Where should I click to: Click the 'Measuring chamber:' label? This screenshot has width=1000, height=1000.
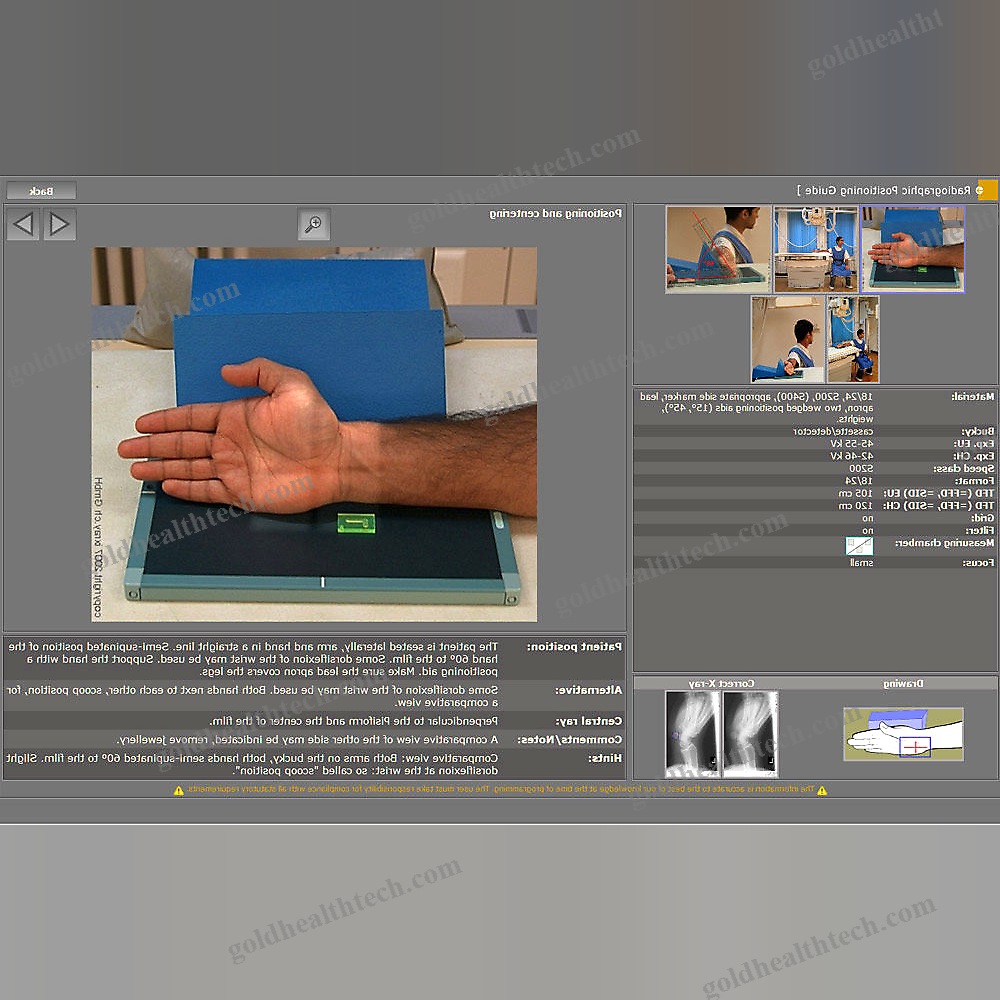click(x=945, y=543)
